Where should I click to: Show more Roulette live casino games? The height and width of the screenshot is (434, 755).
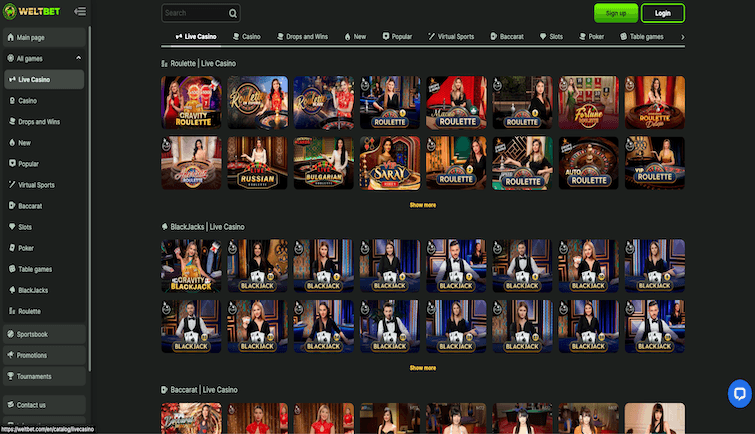click(x=423, y=205)
